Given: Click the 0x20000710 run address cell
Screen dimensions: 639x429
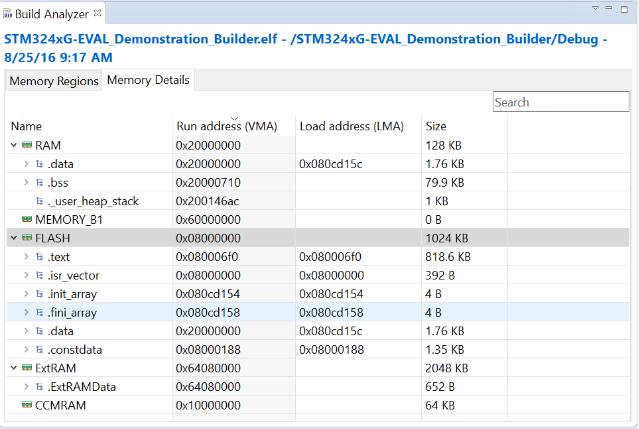Looking at the screenshot, I should pos(208,183).
